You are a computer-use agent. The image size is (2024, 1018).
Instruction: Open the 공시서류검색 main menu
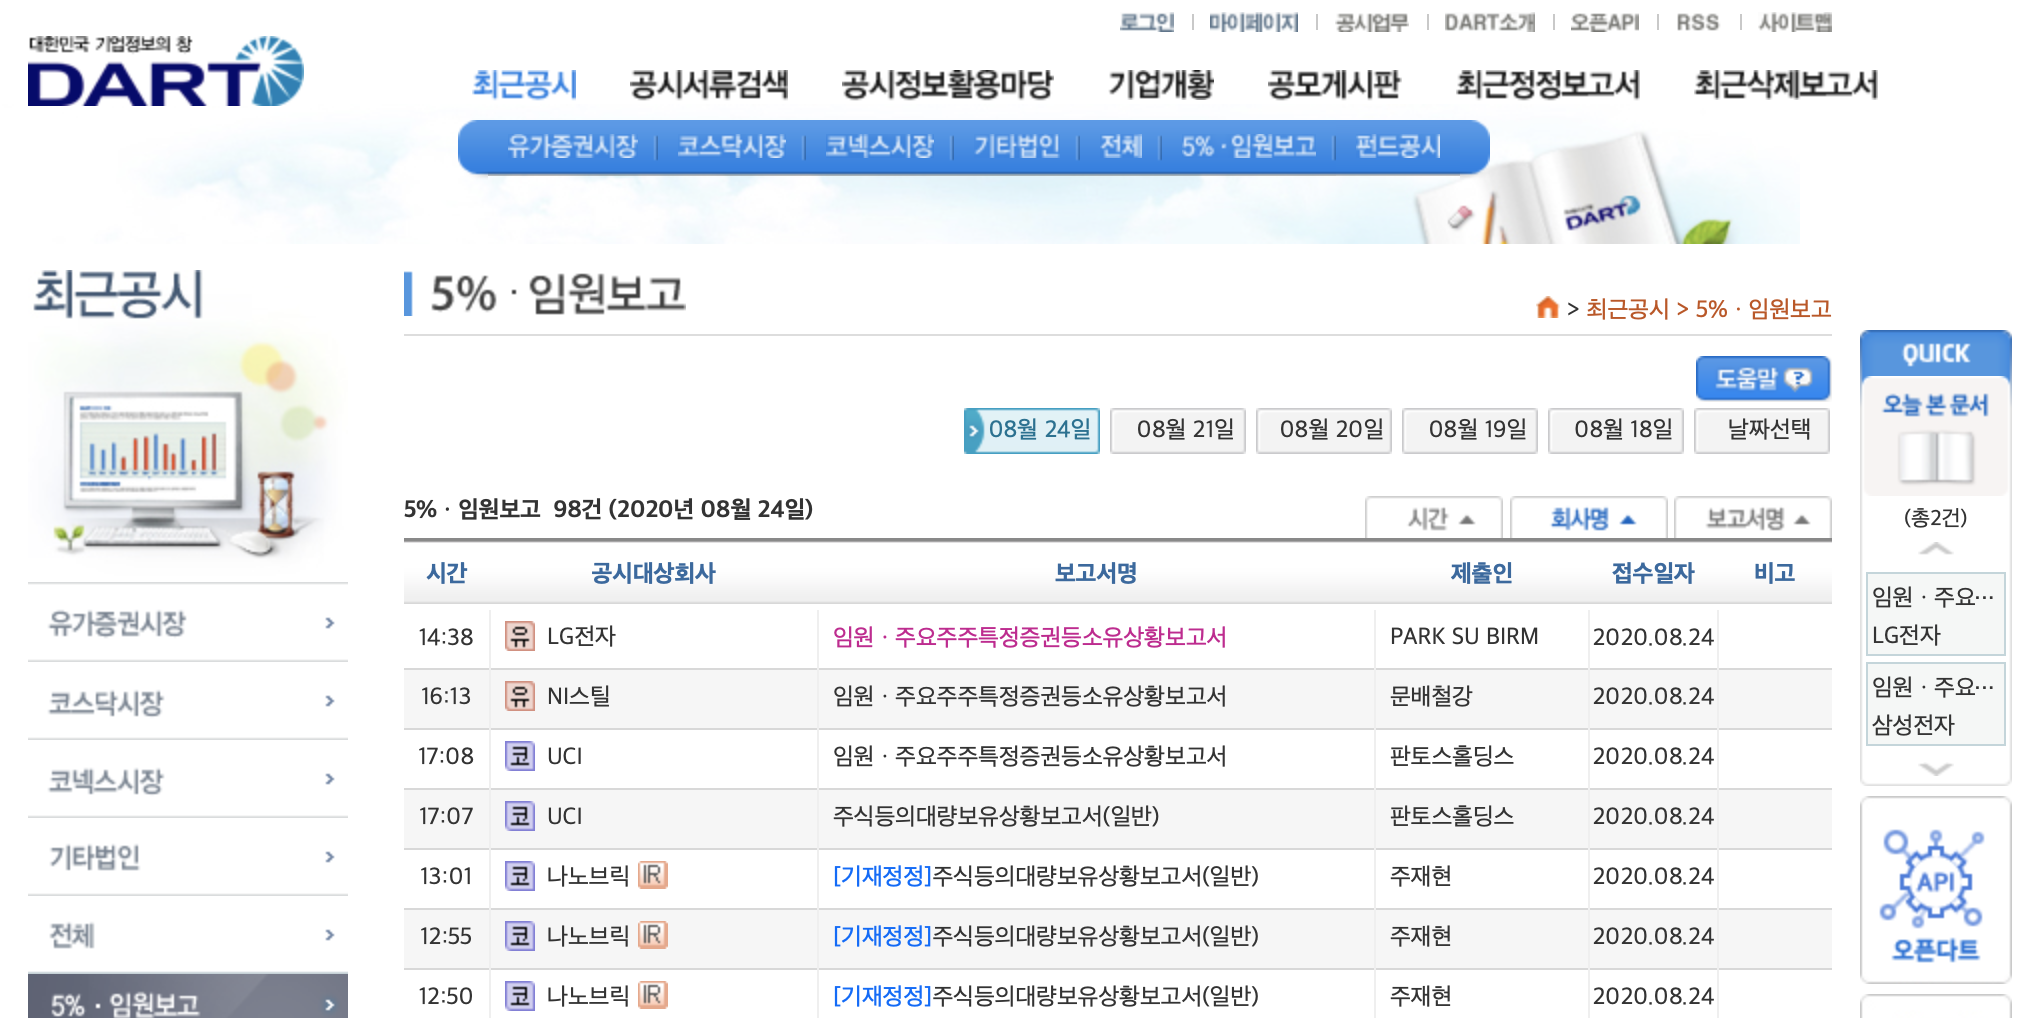[x=709, y=84]
